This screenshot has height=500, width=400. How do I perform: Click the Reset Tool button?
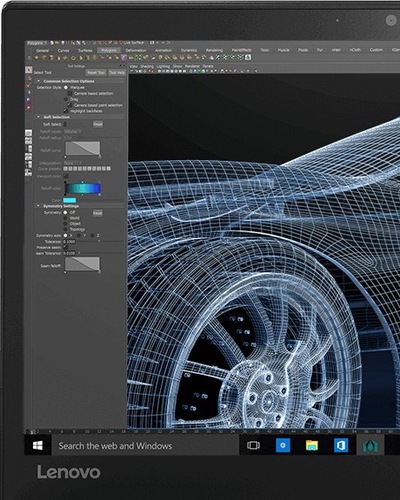coord(96,72)
